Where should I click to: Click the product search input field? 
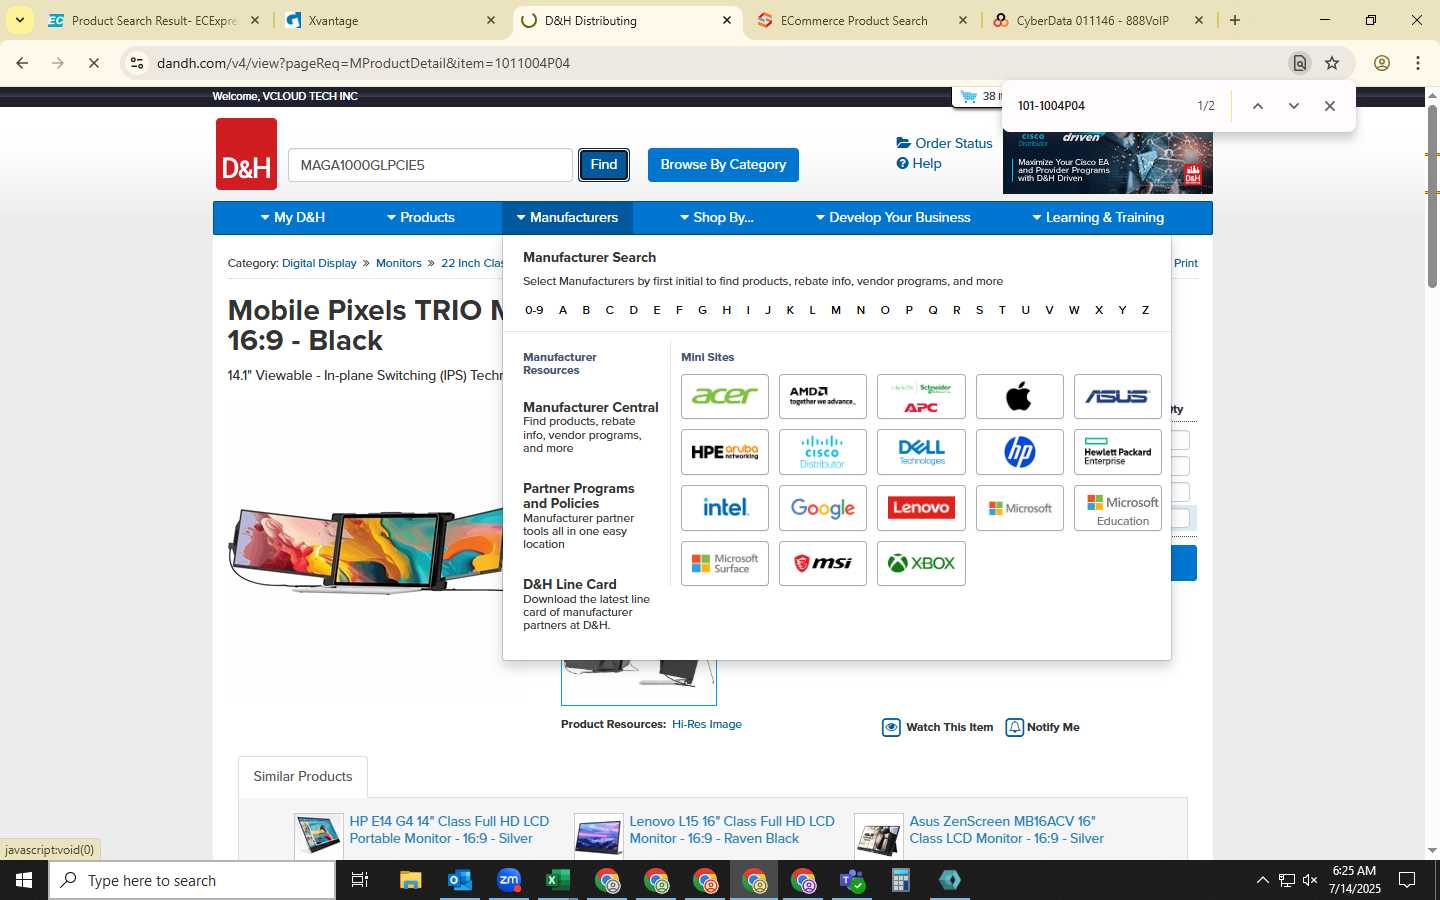(430, 165)
